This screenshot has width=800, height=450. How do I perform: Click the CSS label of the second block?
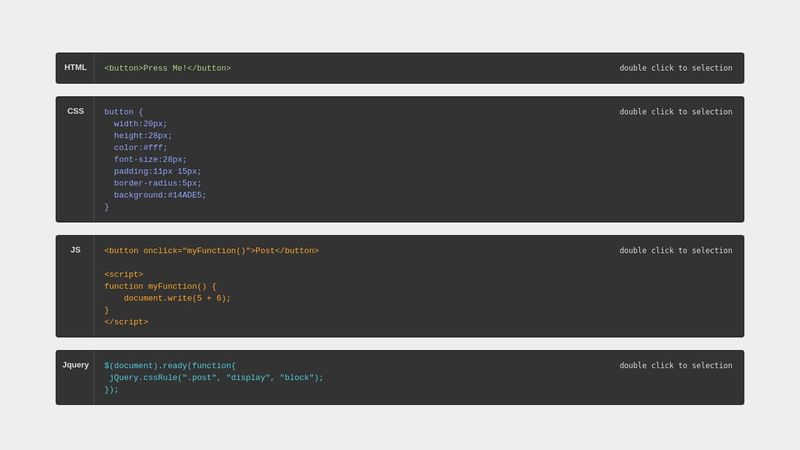[75, 111]
